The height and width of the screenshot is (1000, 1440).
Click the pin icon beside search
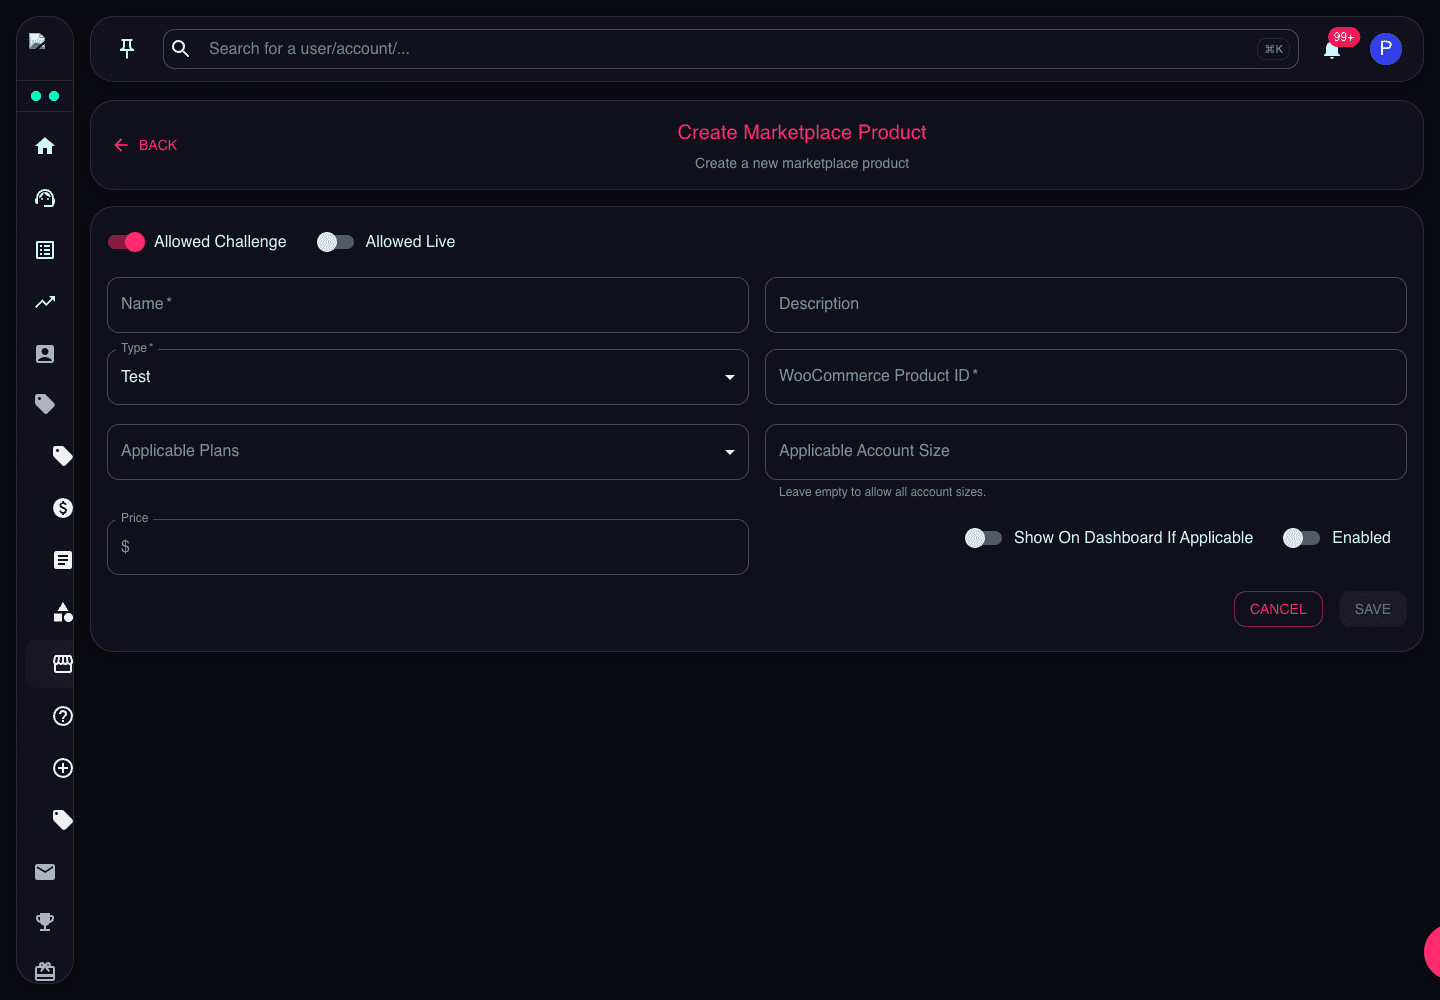[x=127, y=48]
